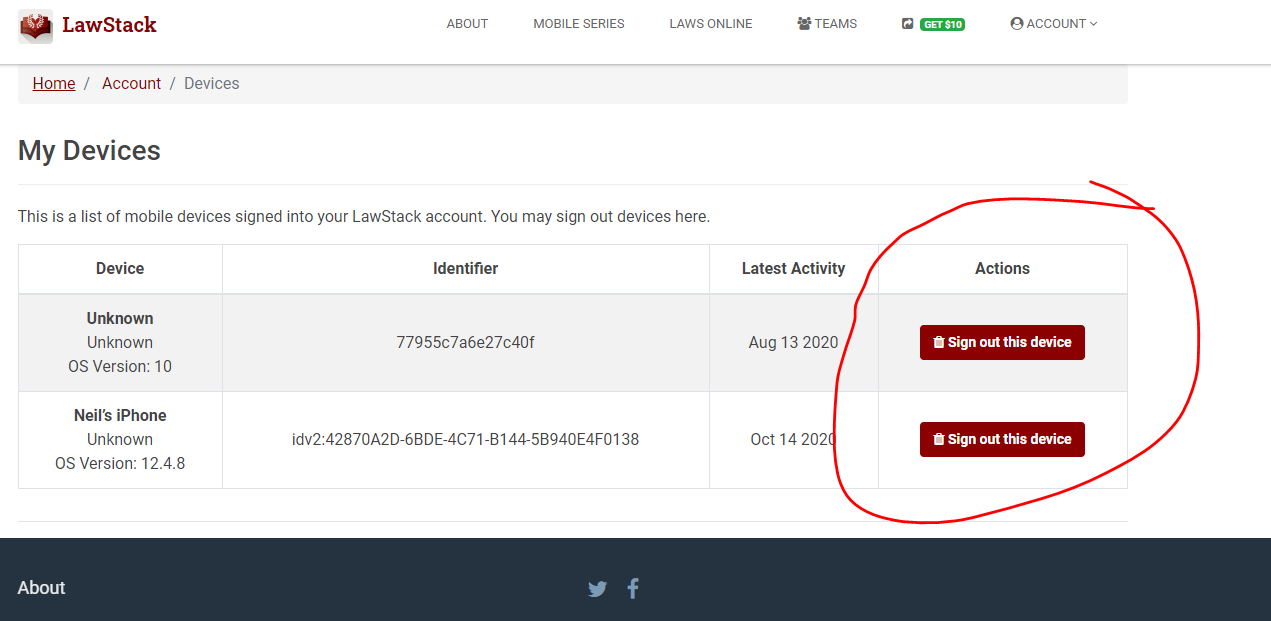1271x621 pixels.
Task: Click the share icon beside GET $10
Action: tap(908, 24)
